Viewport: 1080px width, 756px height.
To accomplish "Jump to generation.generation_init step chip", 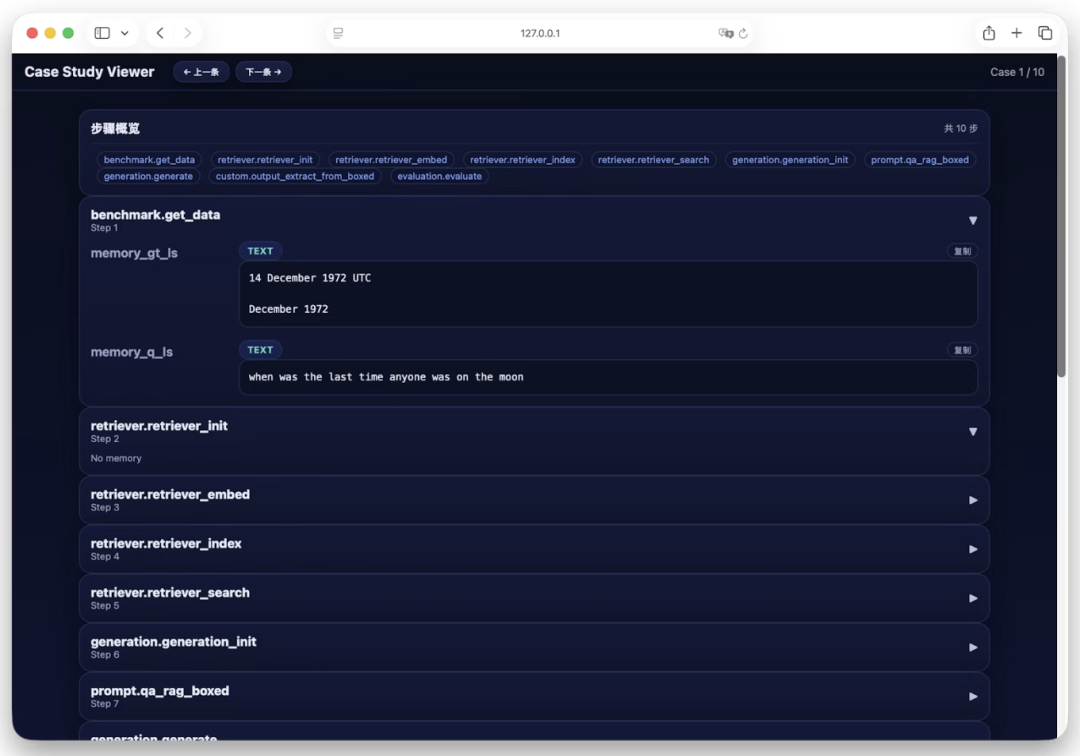I will coord(789,160).
